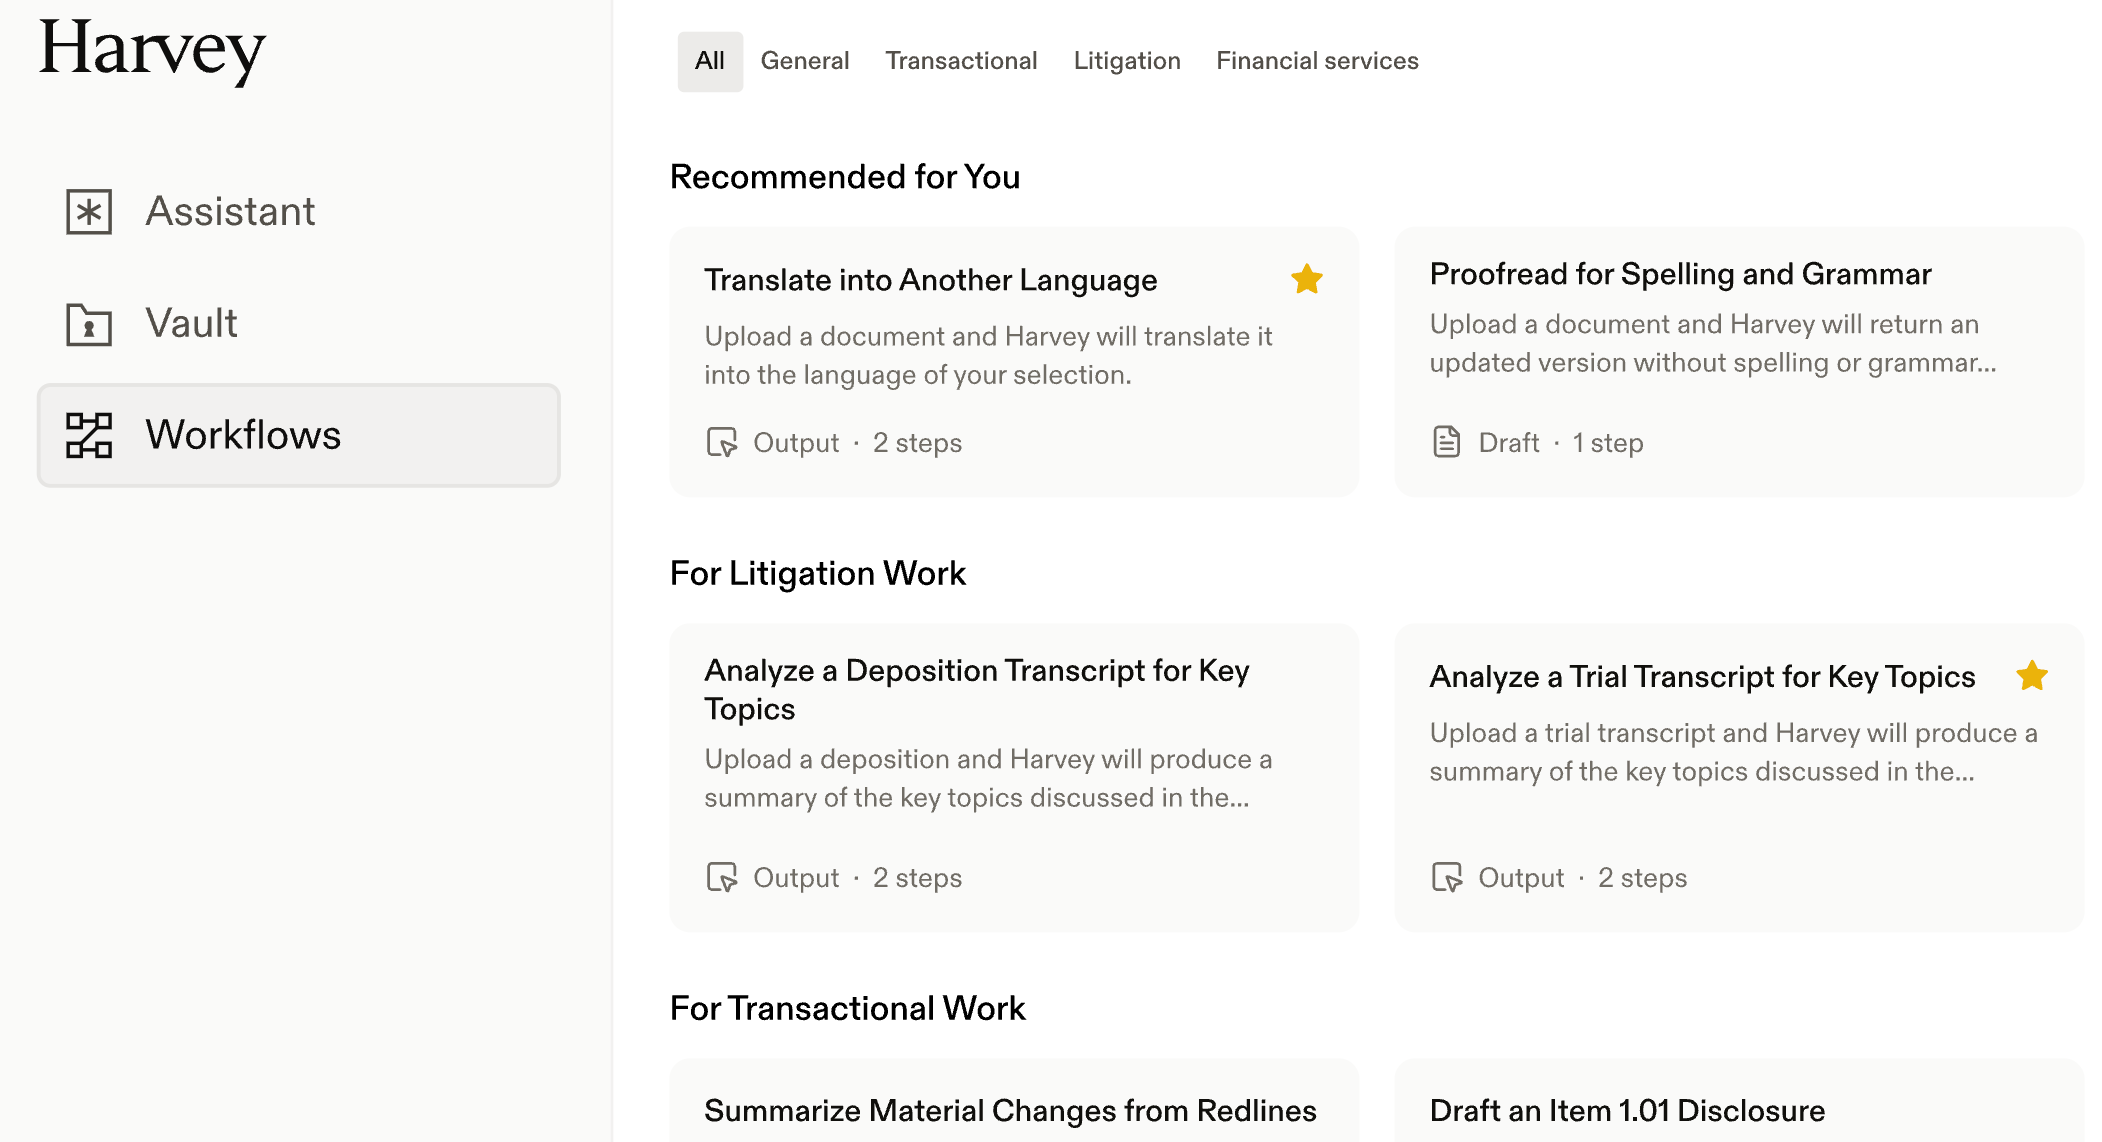
Task: Select the All filter tab
Action: (x=709, y=61)
